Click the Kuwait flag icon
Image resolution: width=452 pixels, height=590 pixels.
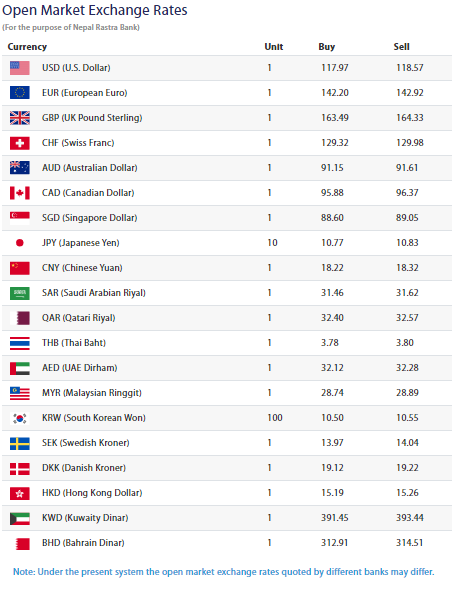(20, 518)
